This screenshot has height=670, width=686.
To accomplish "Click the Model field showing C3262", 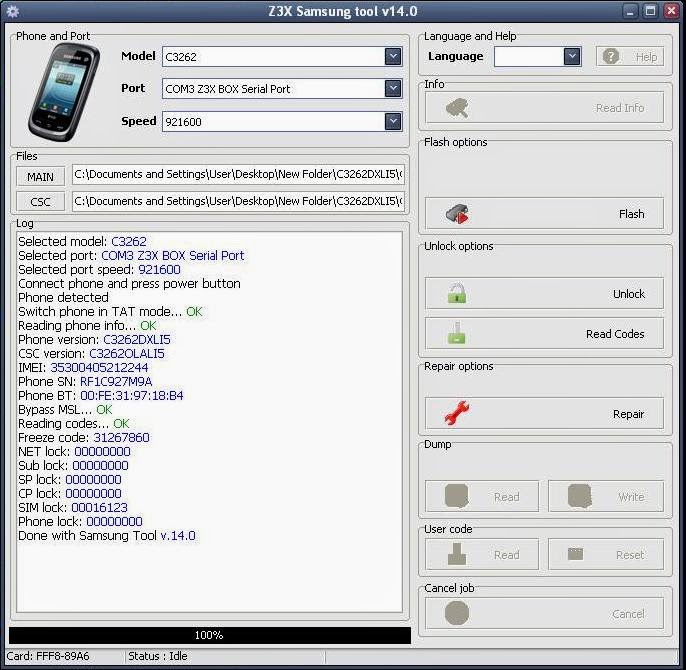I will 282,56.
